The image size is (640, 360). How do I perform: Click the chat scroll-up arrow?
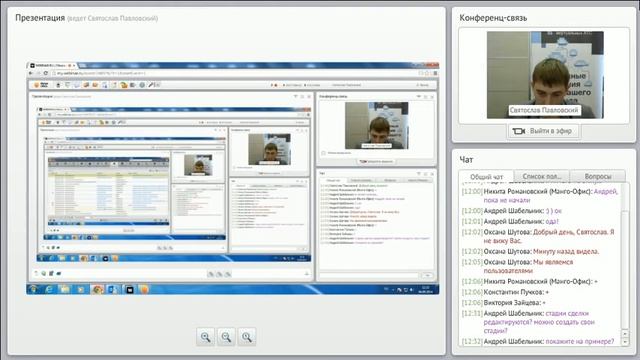(x=625, y=334)
